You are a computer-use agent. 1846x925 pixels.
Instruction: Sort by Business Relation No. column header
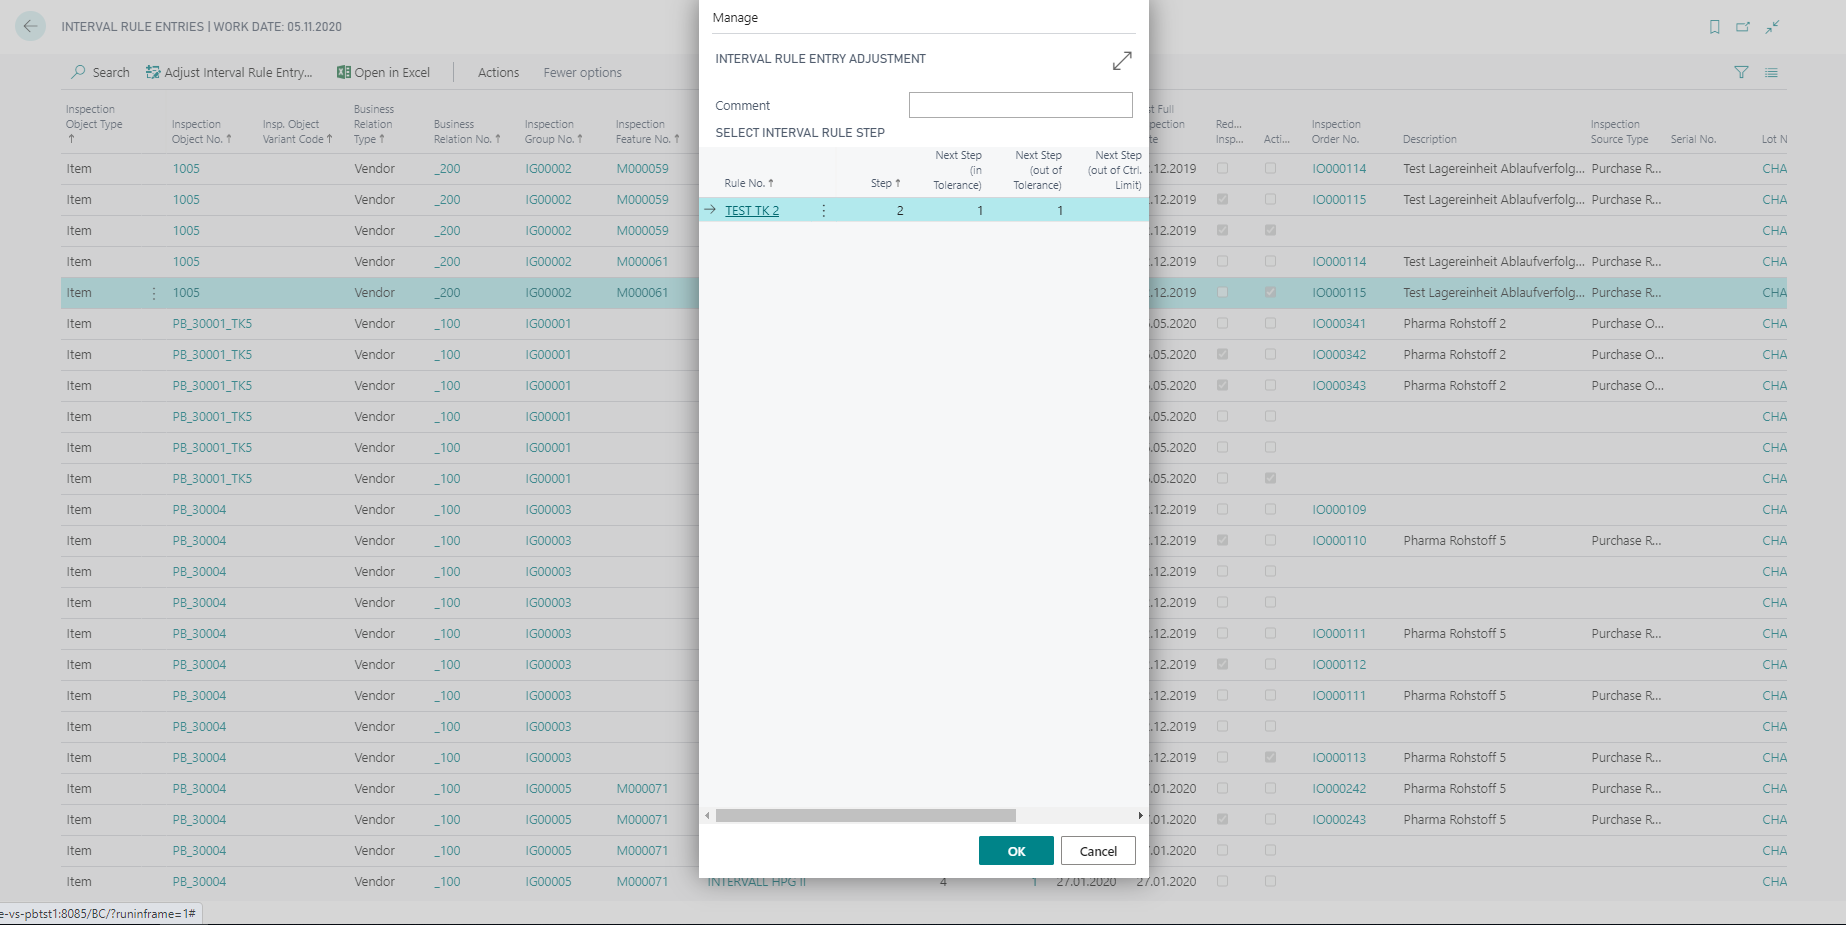pyautogui.click(x=466, y=132)
